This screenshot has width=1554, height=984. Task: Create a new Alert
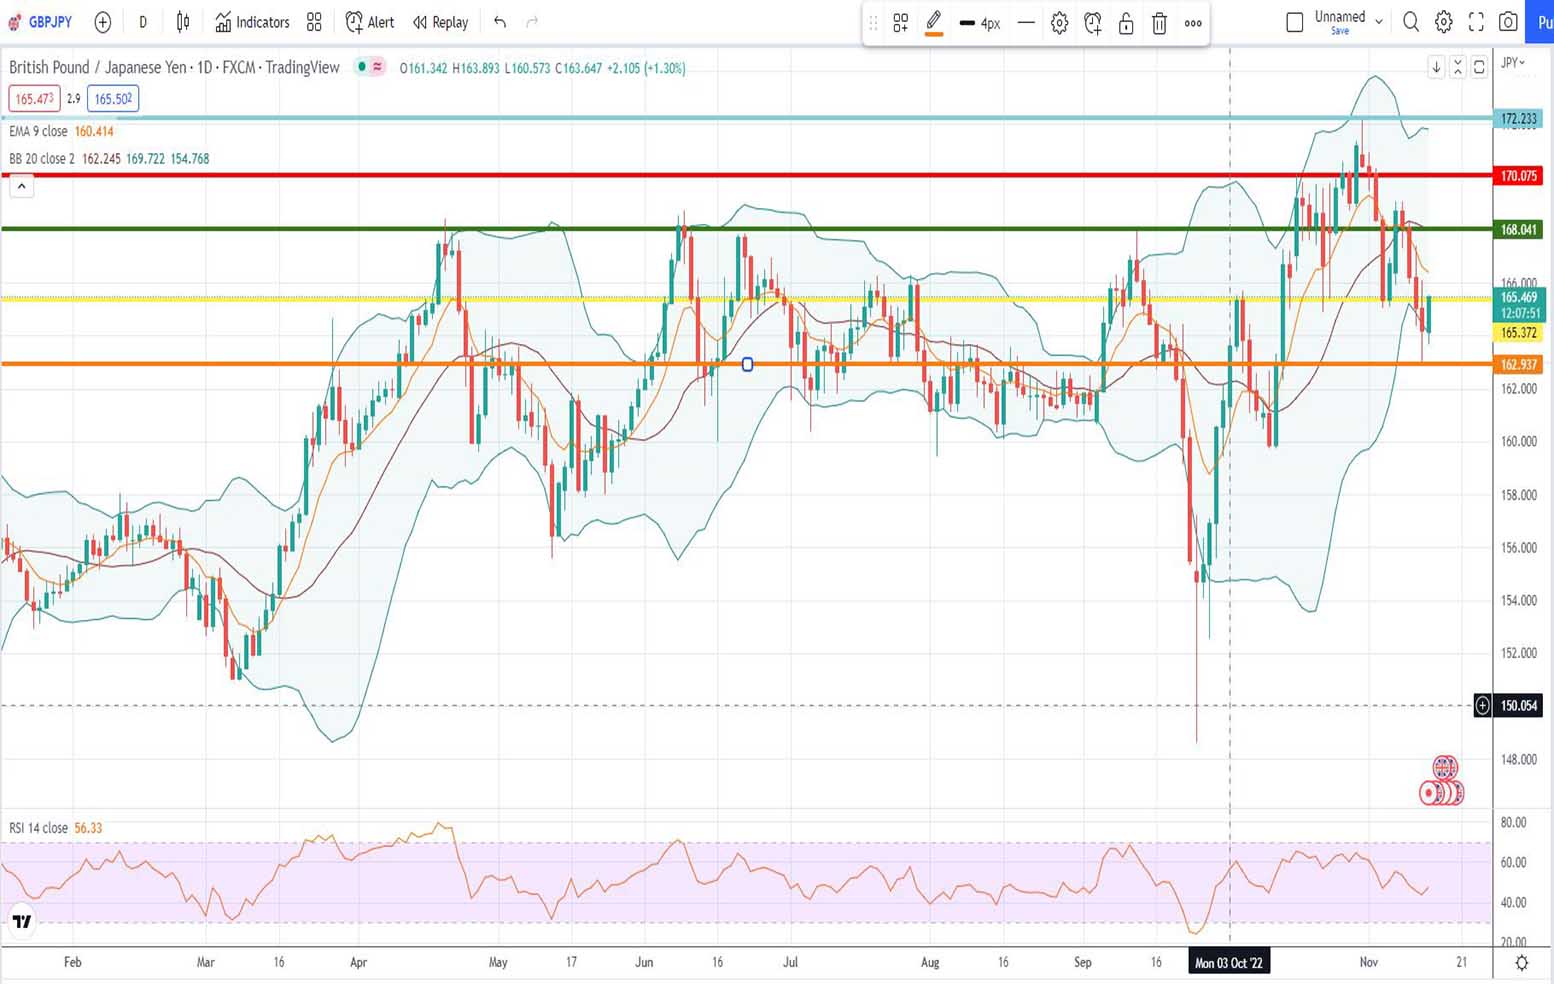tap(368, 22)
